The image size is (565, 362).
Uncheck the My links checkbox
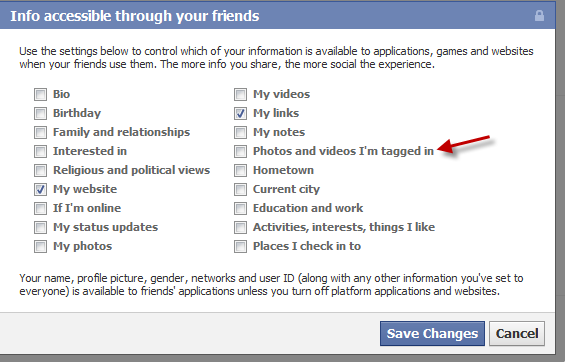tap(240, 113)
